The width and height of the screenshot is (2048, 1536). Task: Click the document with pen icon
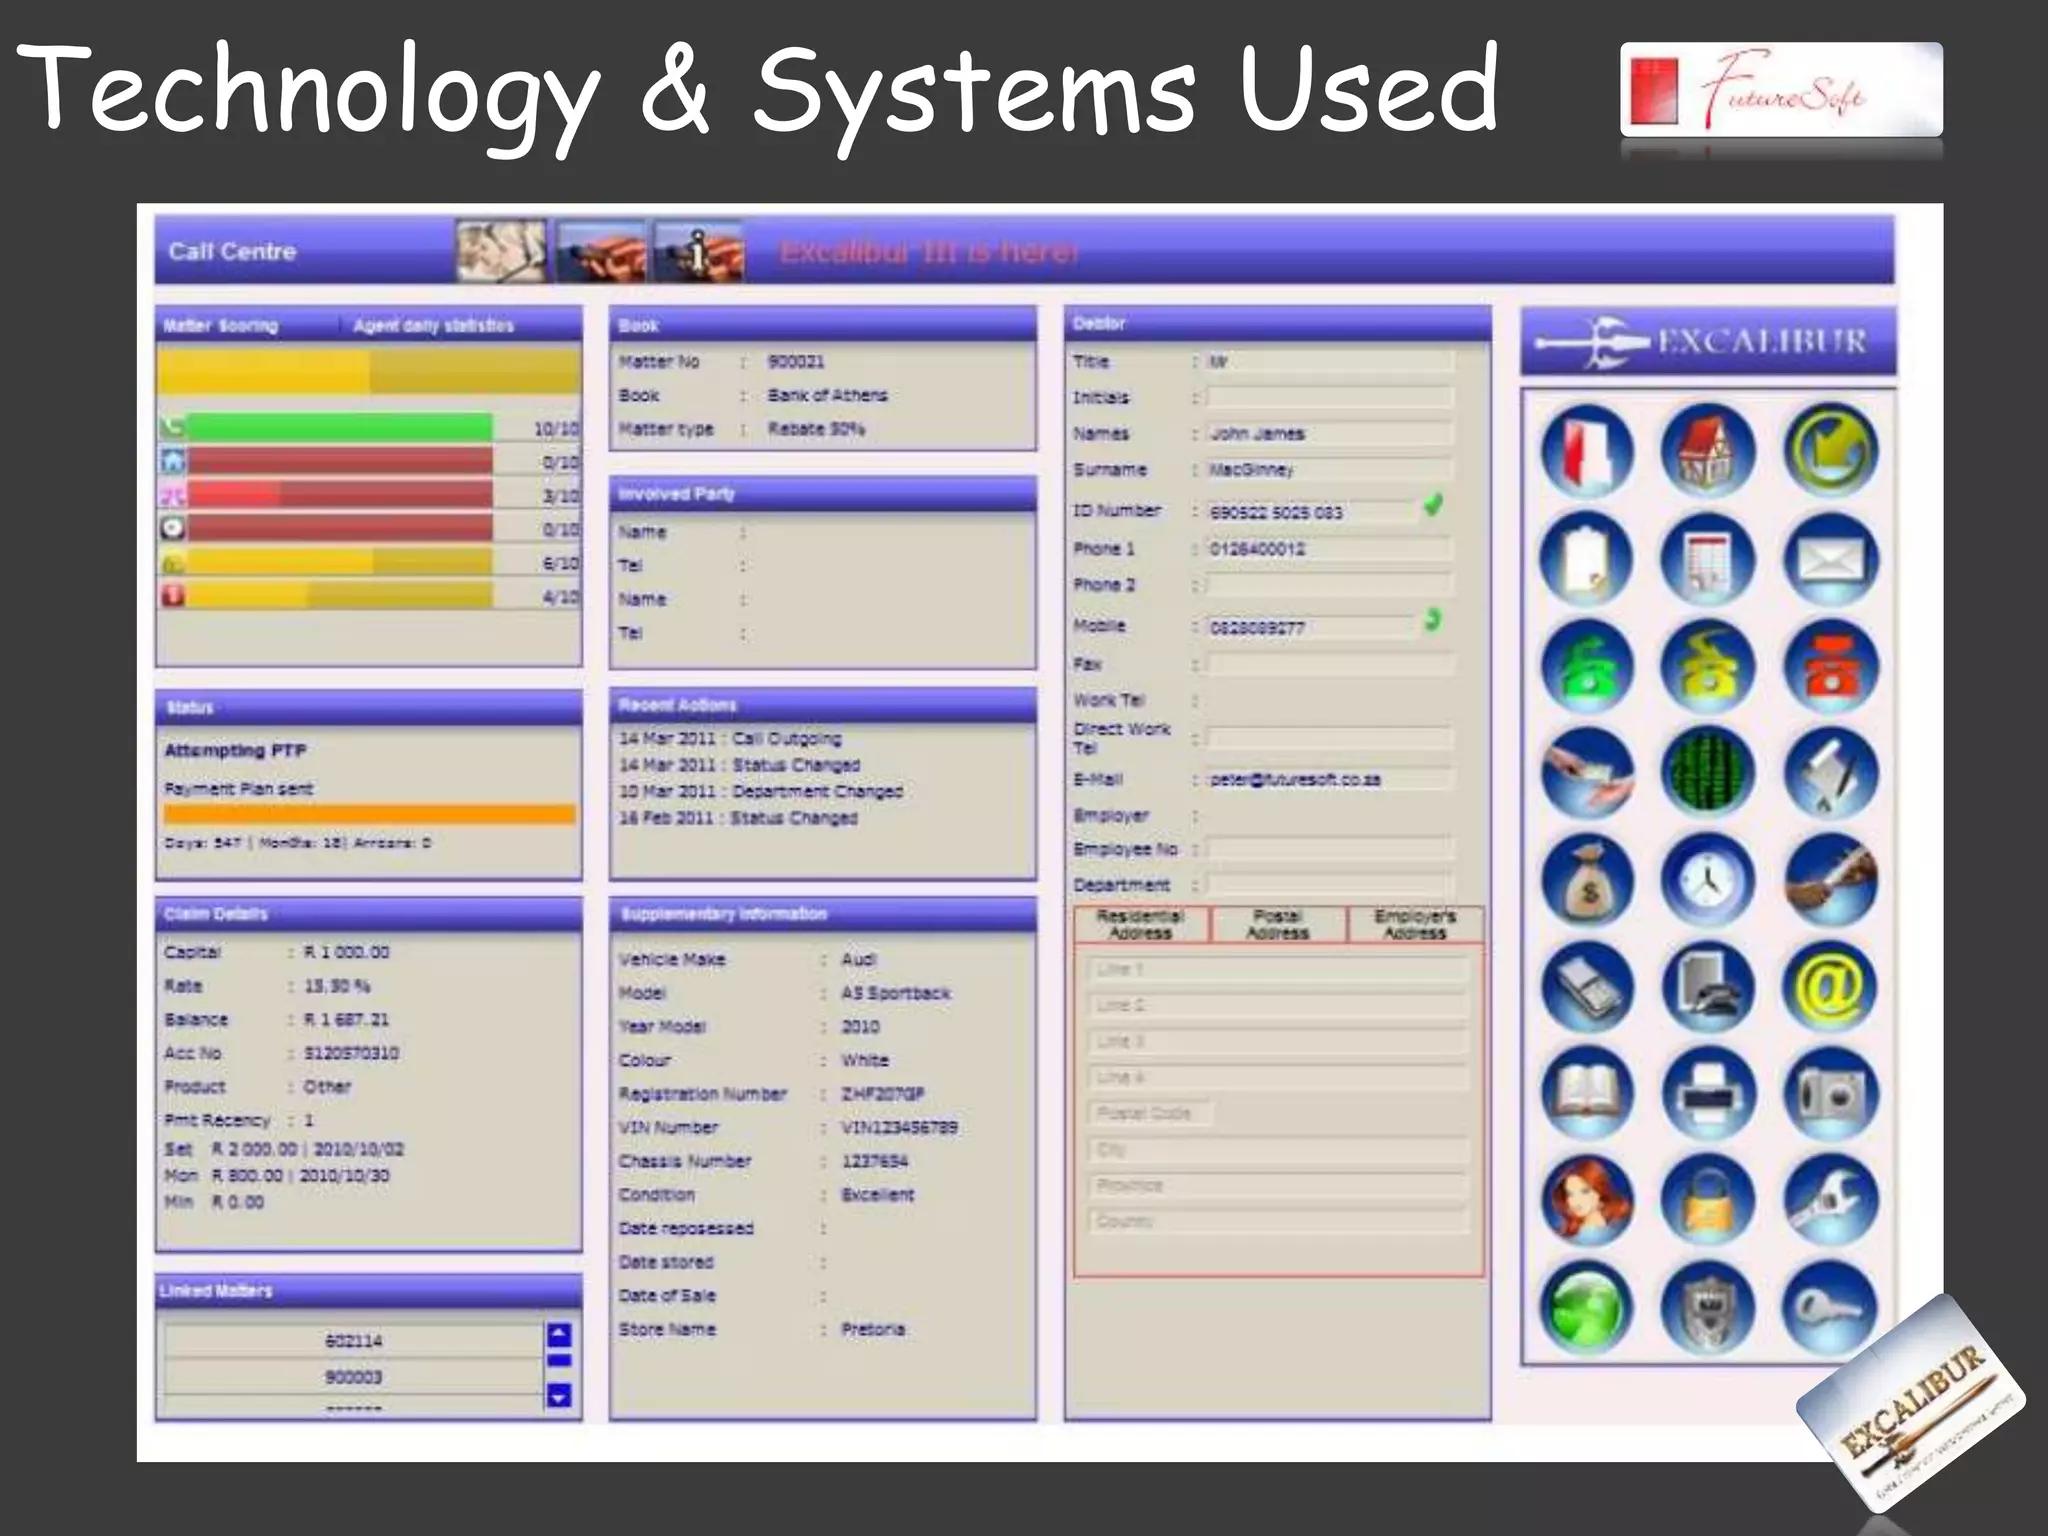1830,773
